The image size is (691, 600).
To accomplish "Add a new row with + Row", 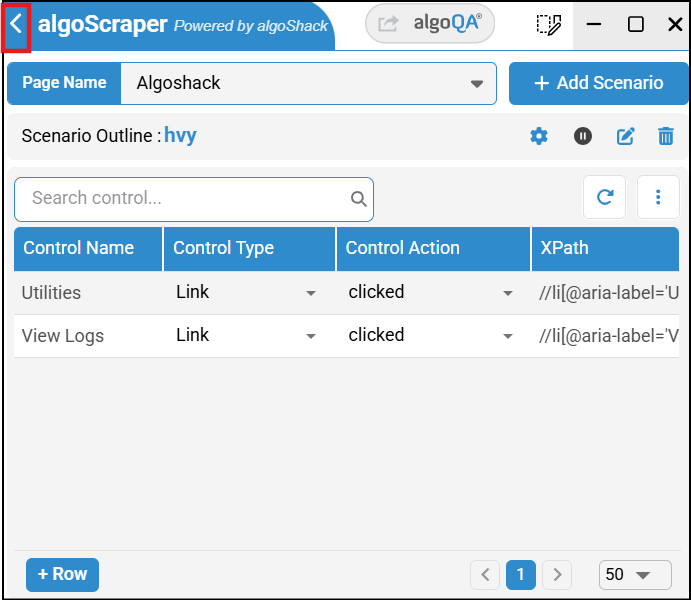I will click(62, 574).
